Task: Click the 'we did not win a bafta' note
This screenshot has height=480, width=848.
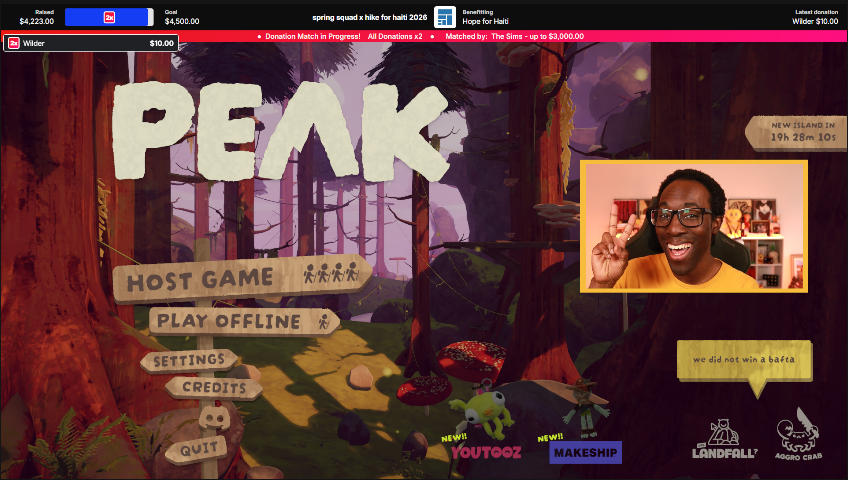Action: coord(744,360)
